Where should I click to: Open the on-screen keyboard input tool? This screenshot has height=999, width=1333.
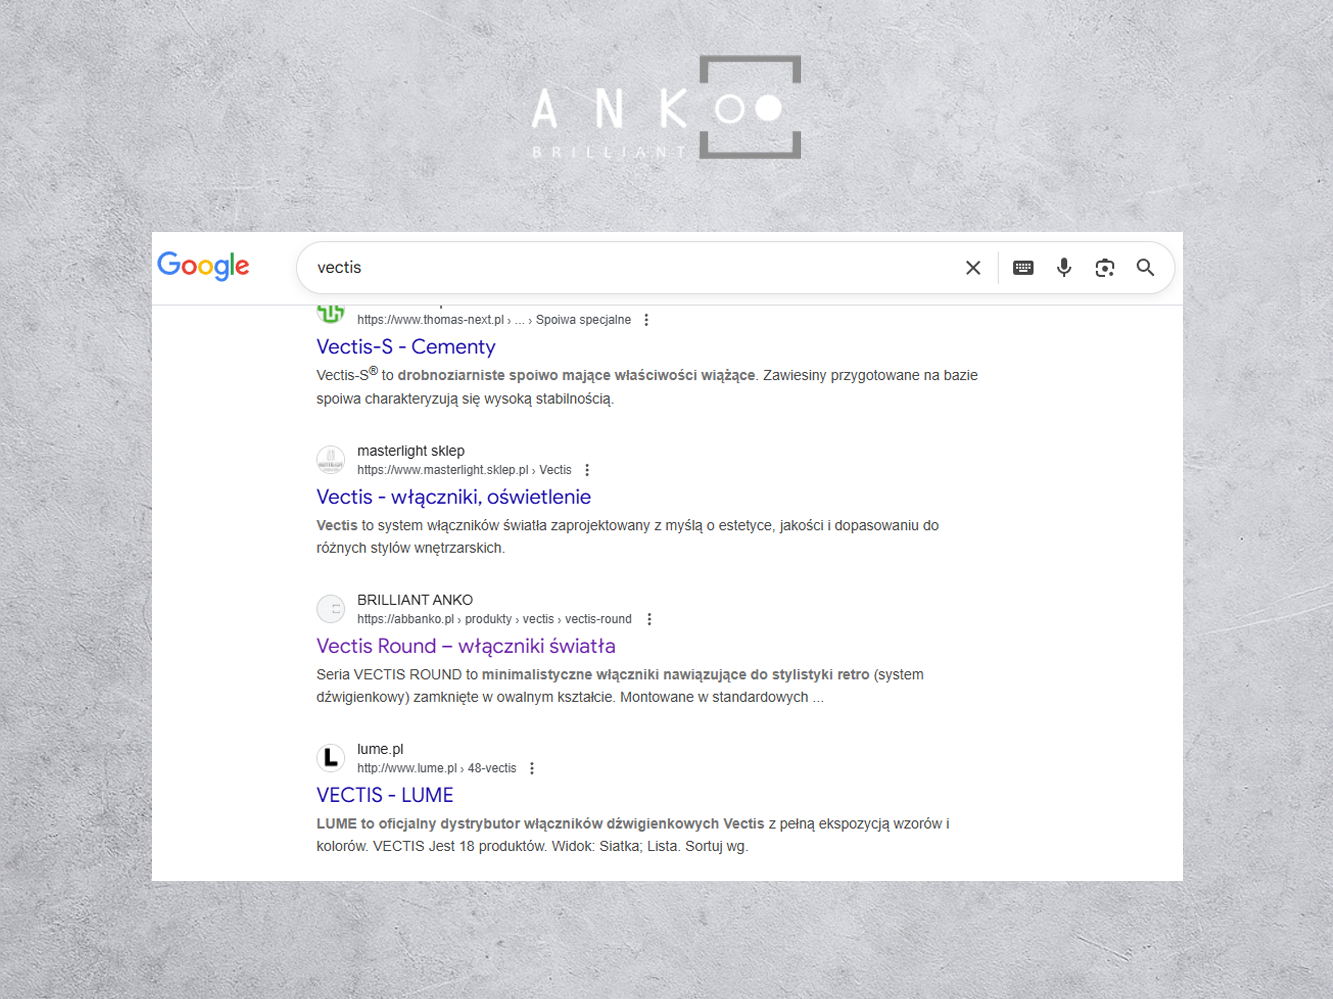click(1023, 268)
